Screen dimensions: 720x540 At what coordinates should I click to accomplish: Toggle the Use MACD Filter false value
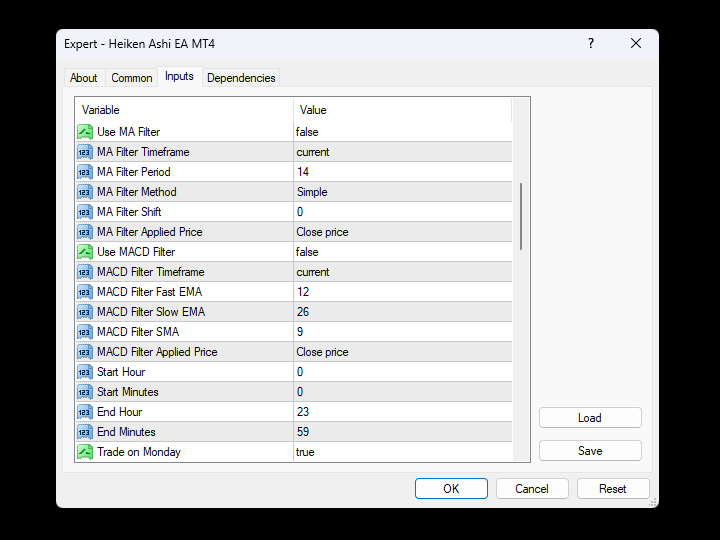point(400,252)
